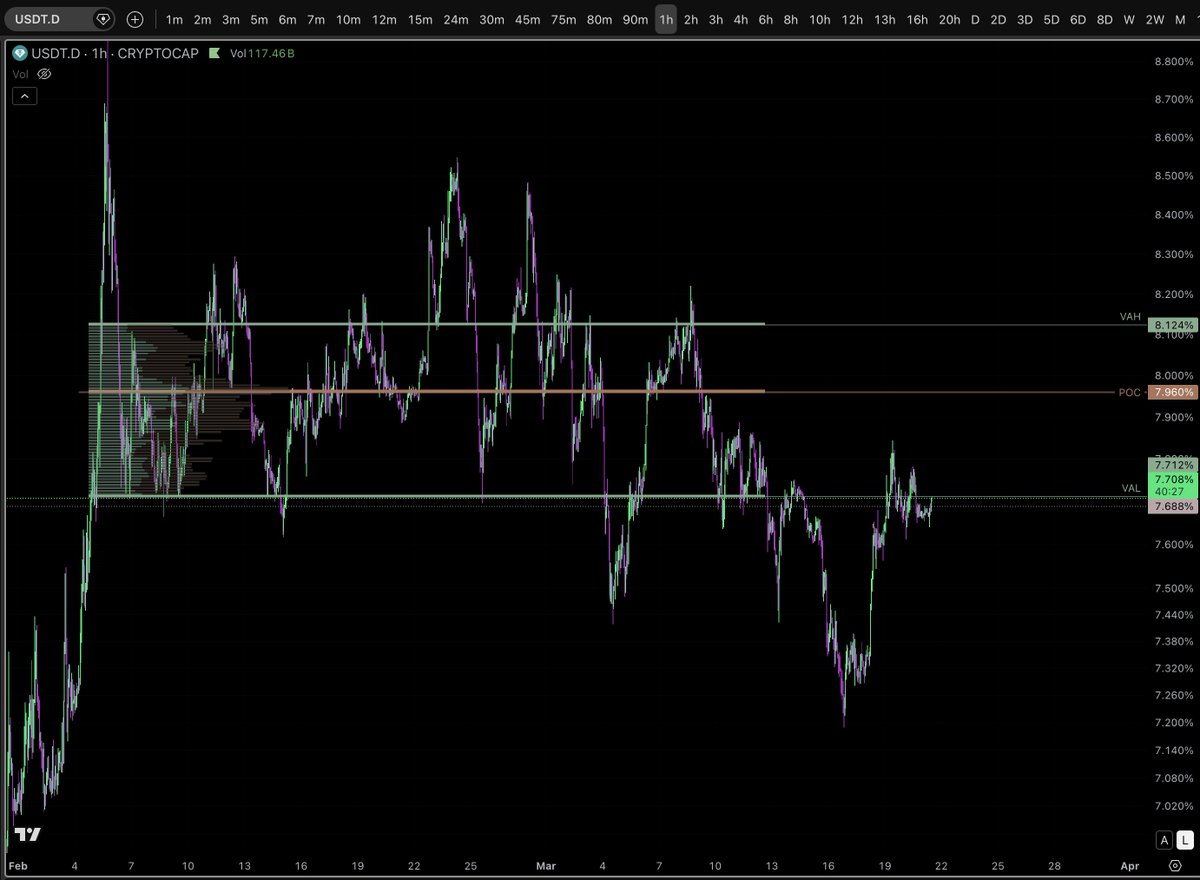Click the POC text label
This screenshot has height=880, width=1200.
[1130, 393]
